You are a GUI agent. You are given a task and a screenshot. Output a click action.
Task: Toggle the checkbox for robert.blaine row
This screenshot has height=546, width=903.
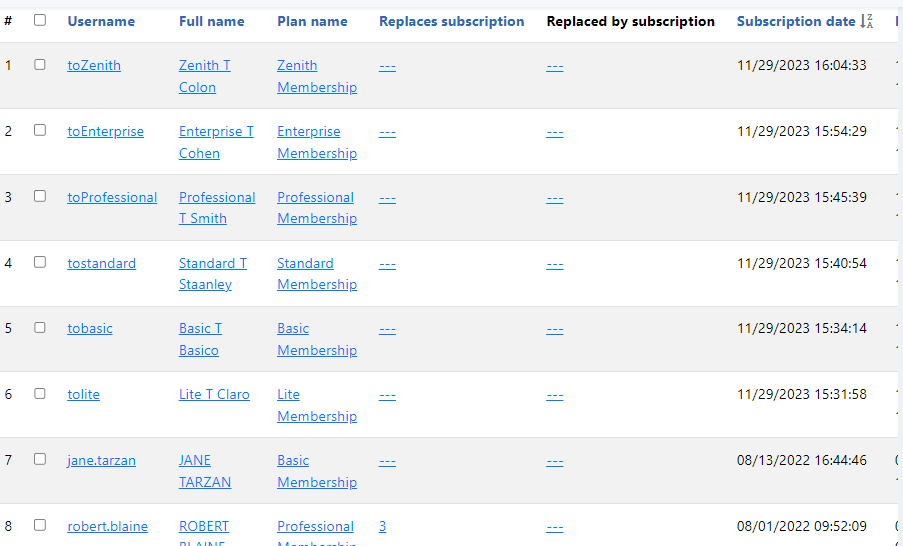coord(40,525)
